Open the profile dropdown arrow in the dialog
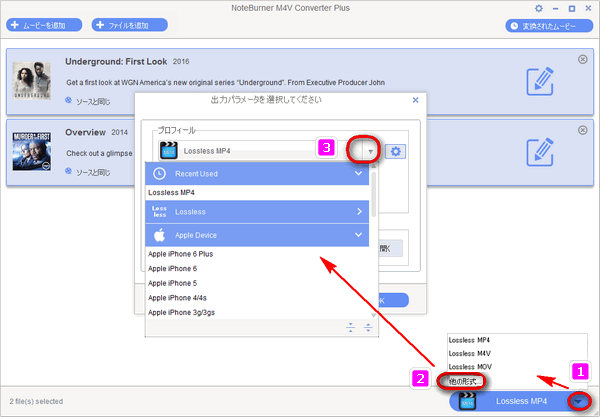600x417 pixels. point(370,151)
